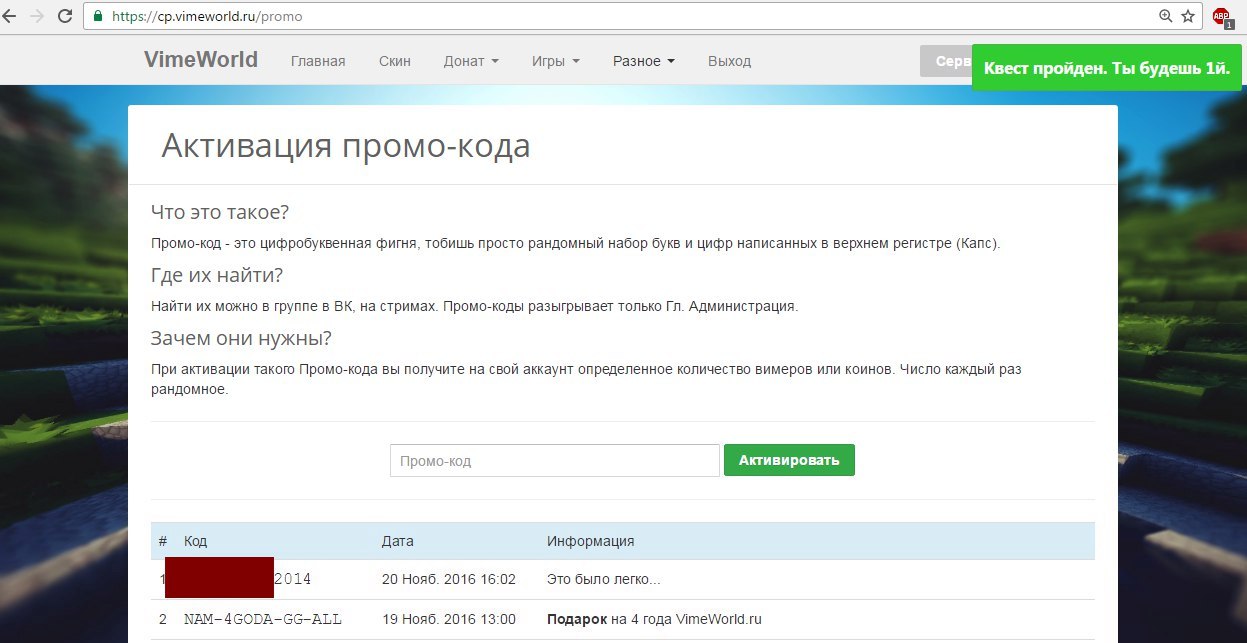Expand the Игры dropdown menu
This screenshot has height=643, width=1247.
click(x=556, y=61)
